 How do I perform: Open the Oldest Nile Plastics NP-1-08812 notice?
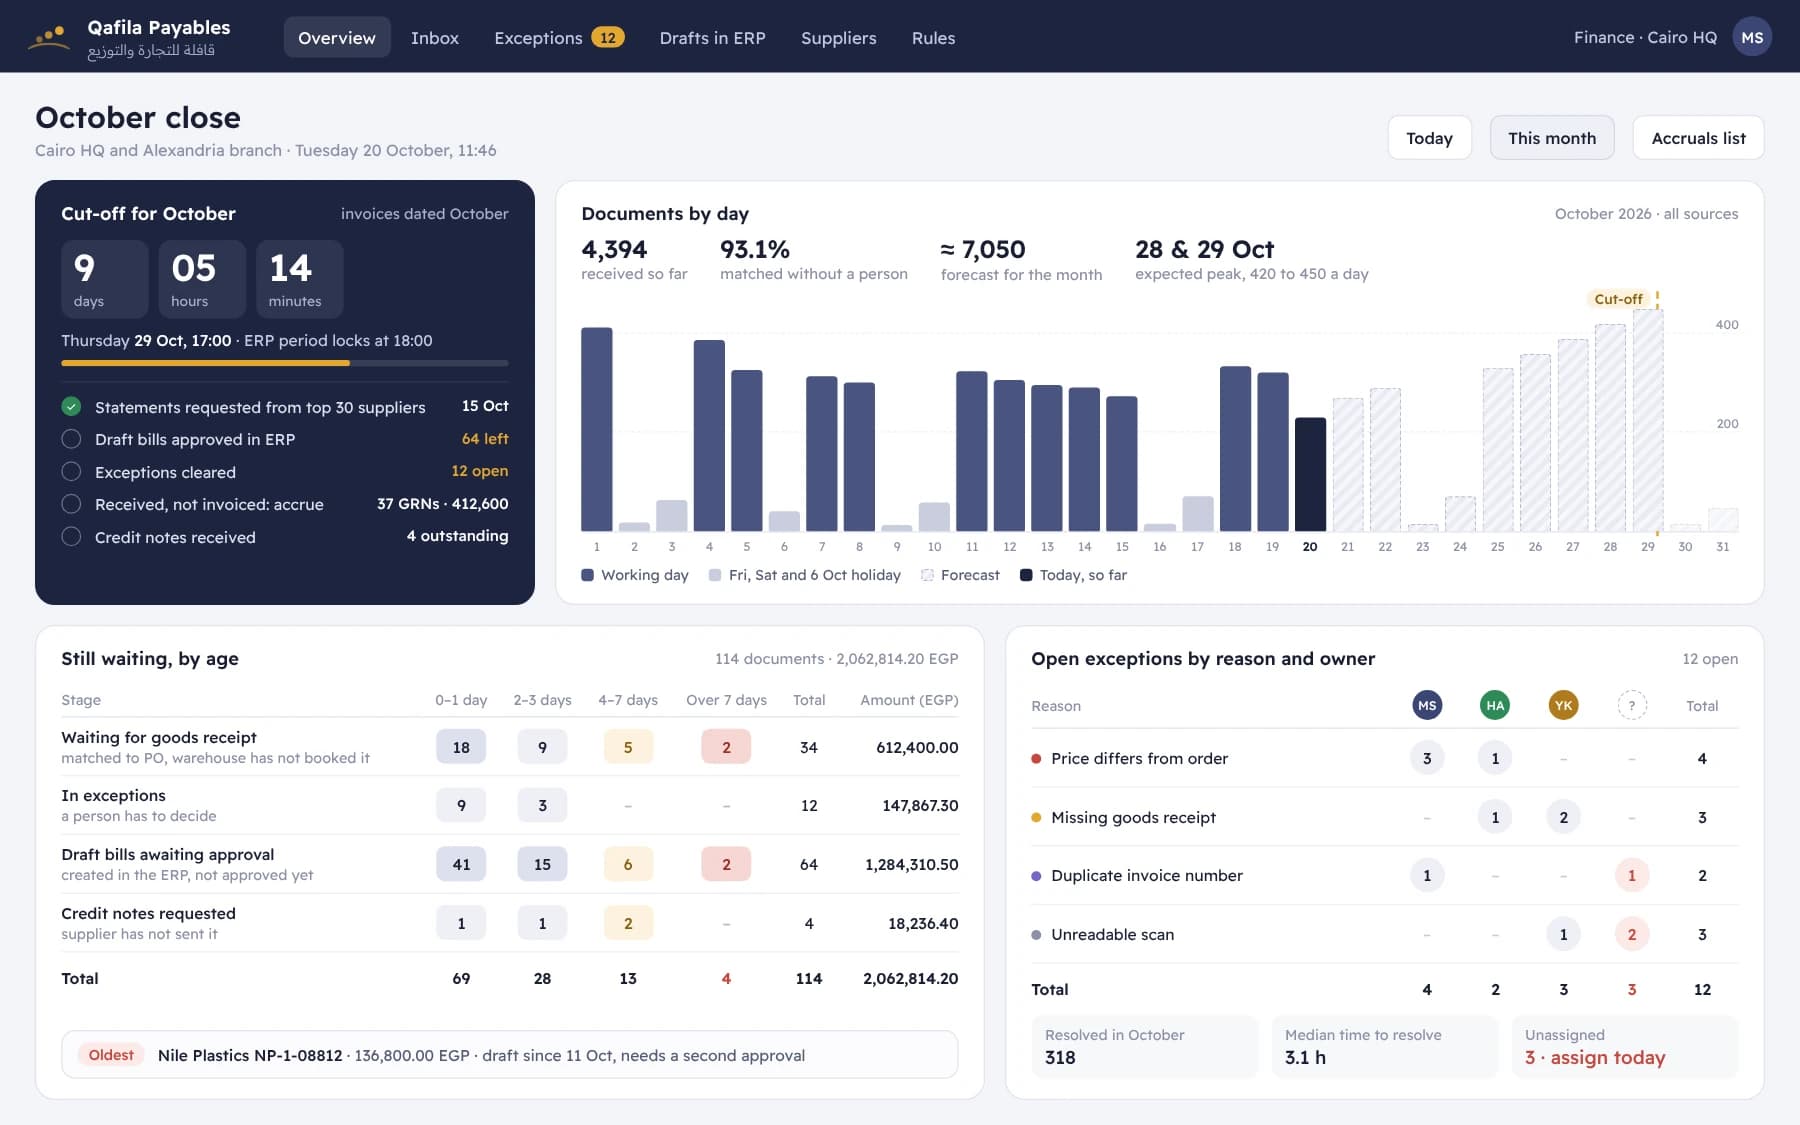pyautogui.click(x=510, y=1055)
